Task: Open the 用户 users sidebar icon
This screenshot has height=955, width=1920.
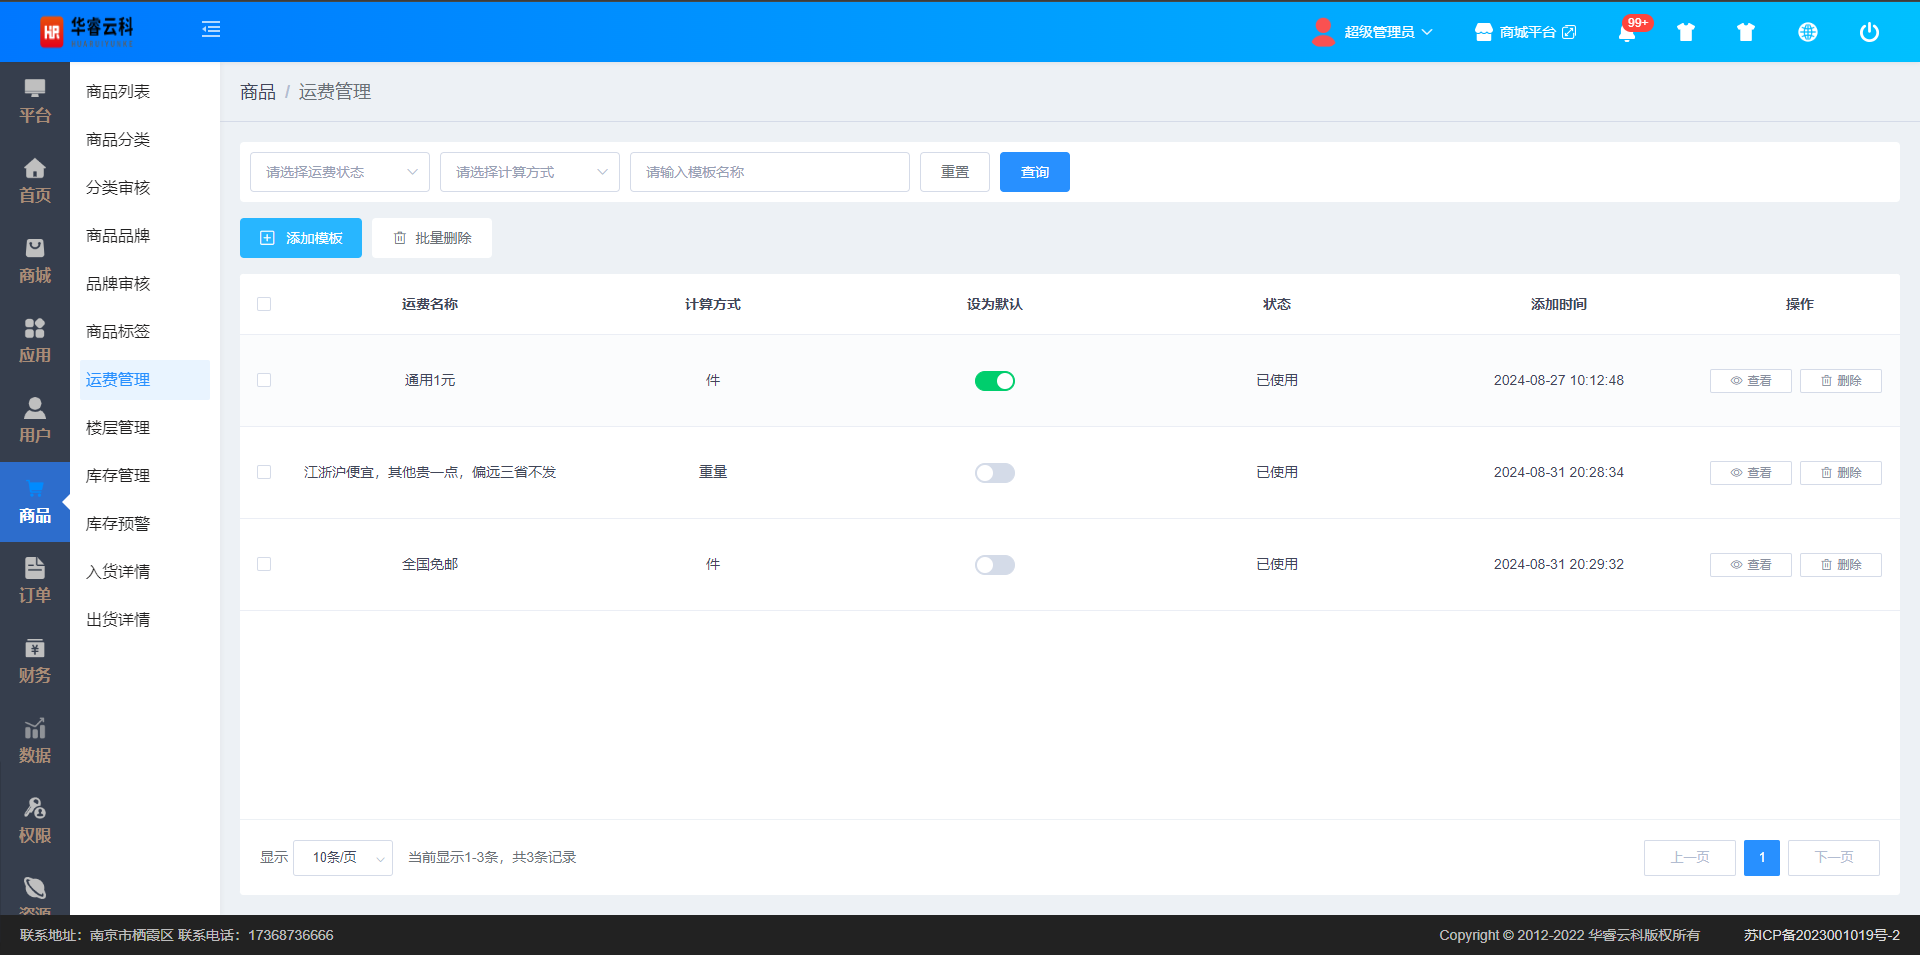Action: pos(35,421)
